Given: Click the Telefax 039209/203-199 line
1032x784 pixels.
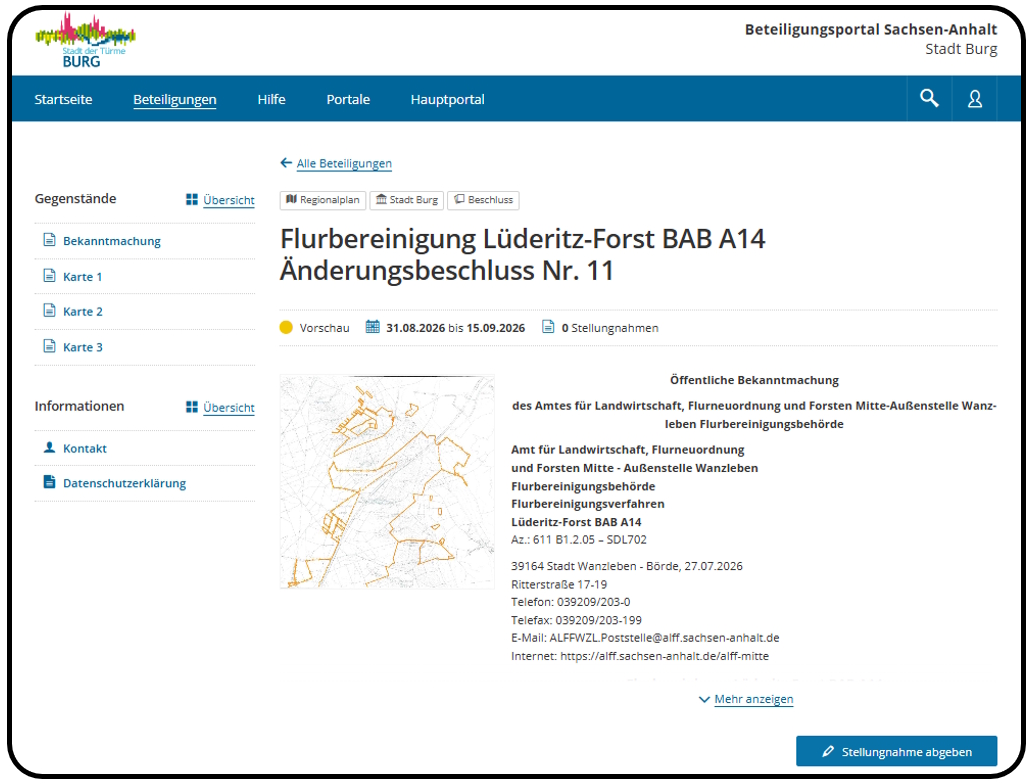Looking at the screenshot, I should point(577,620).
